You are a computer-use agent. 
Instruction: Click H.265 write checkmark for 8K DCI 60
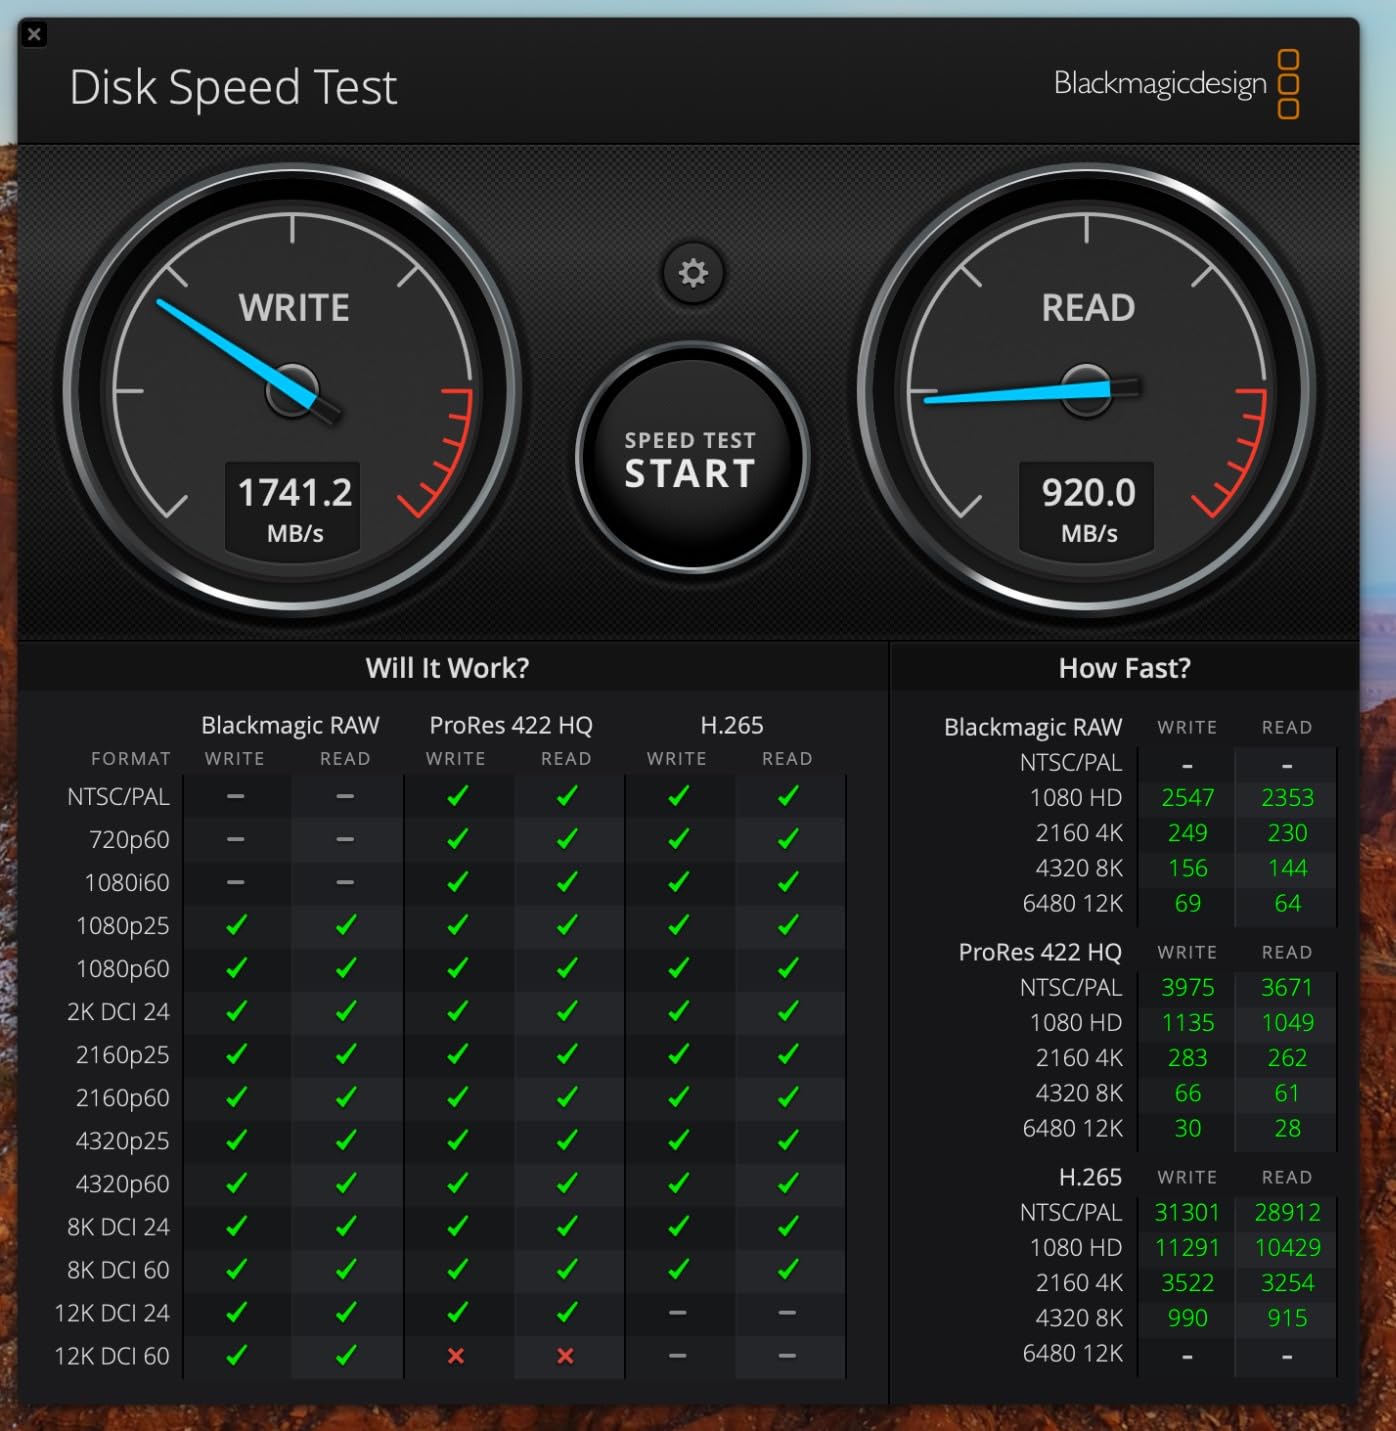point(678,1269)
